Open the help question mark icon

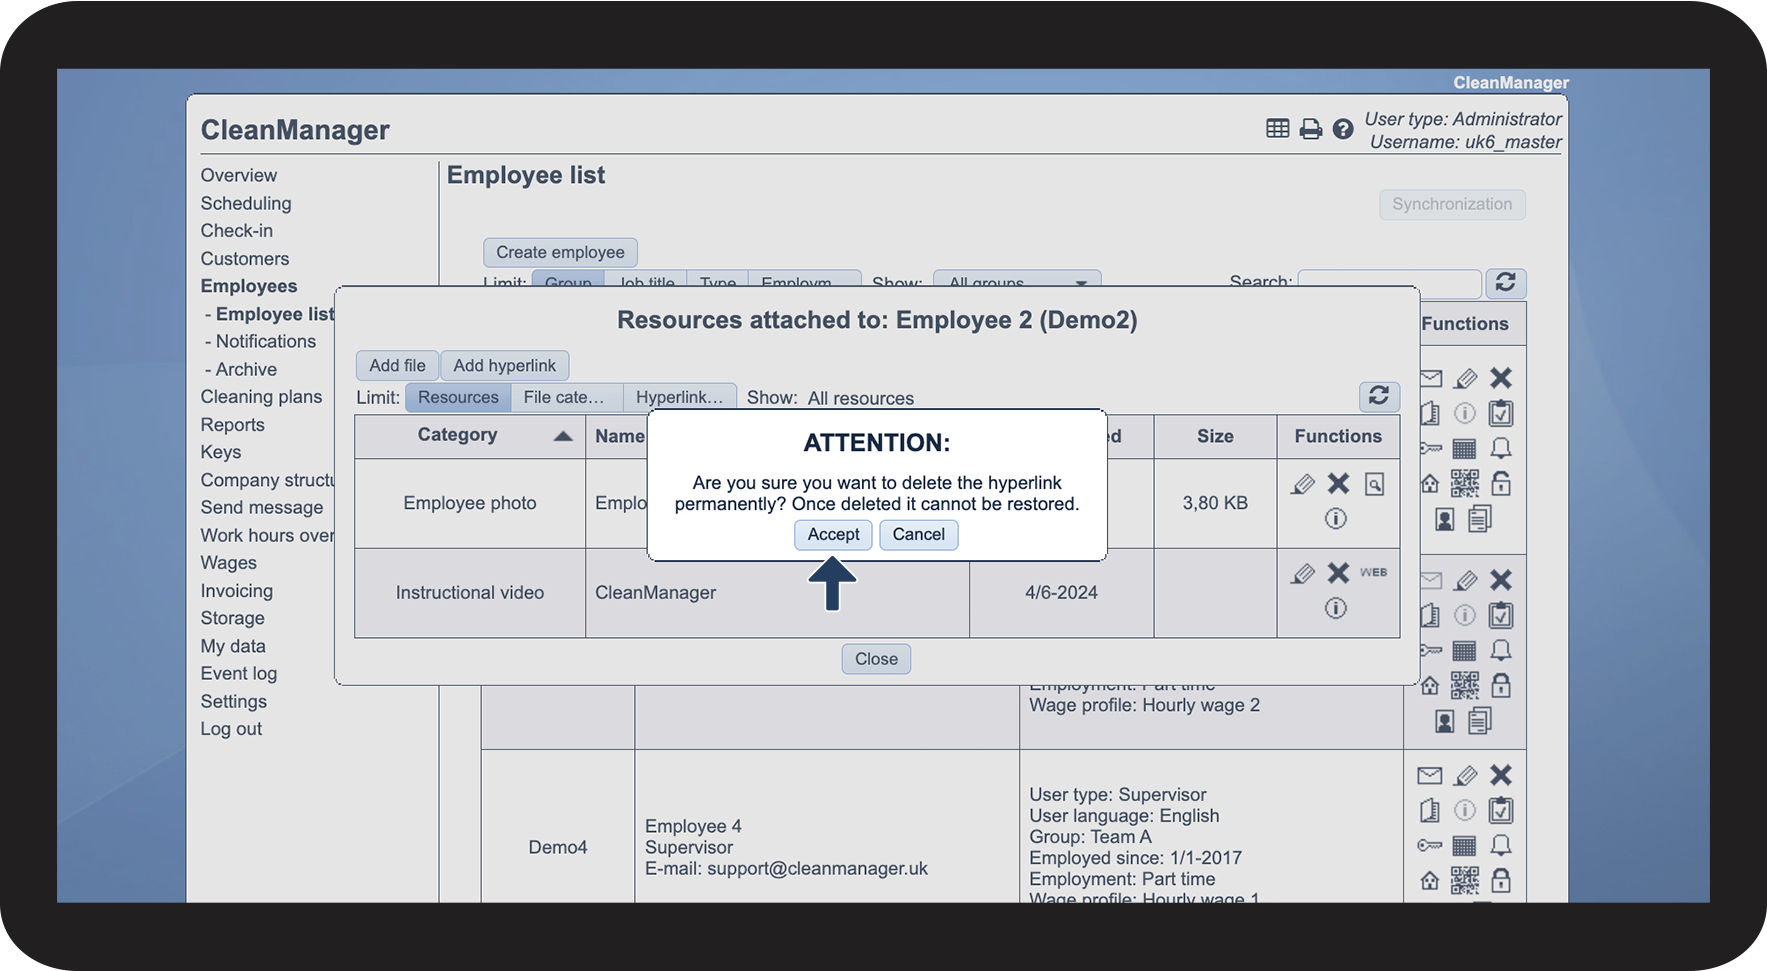[1343, 129]
